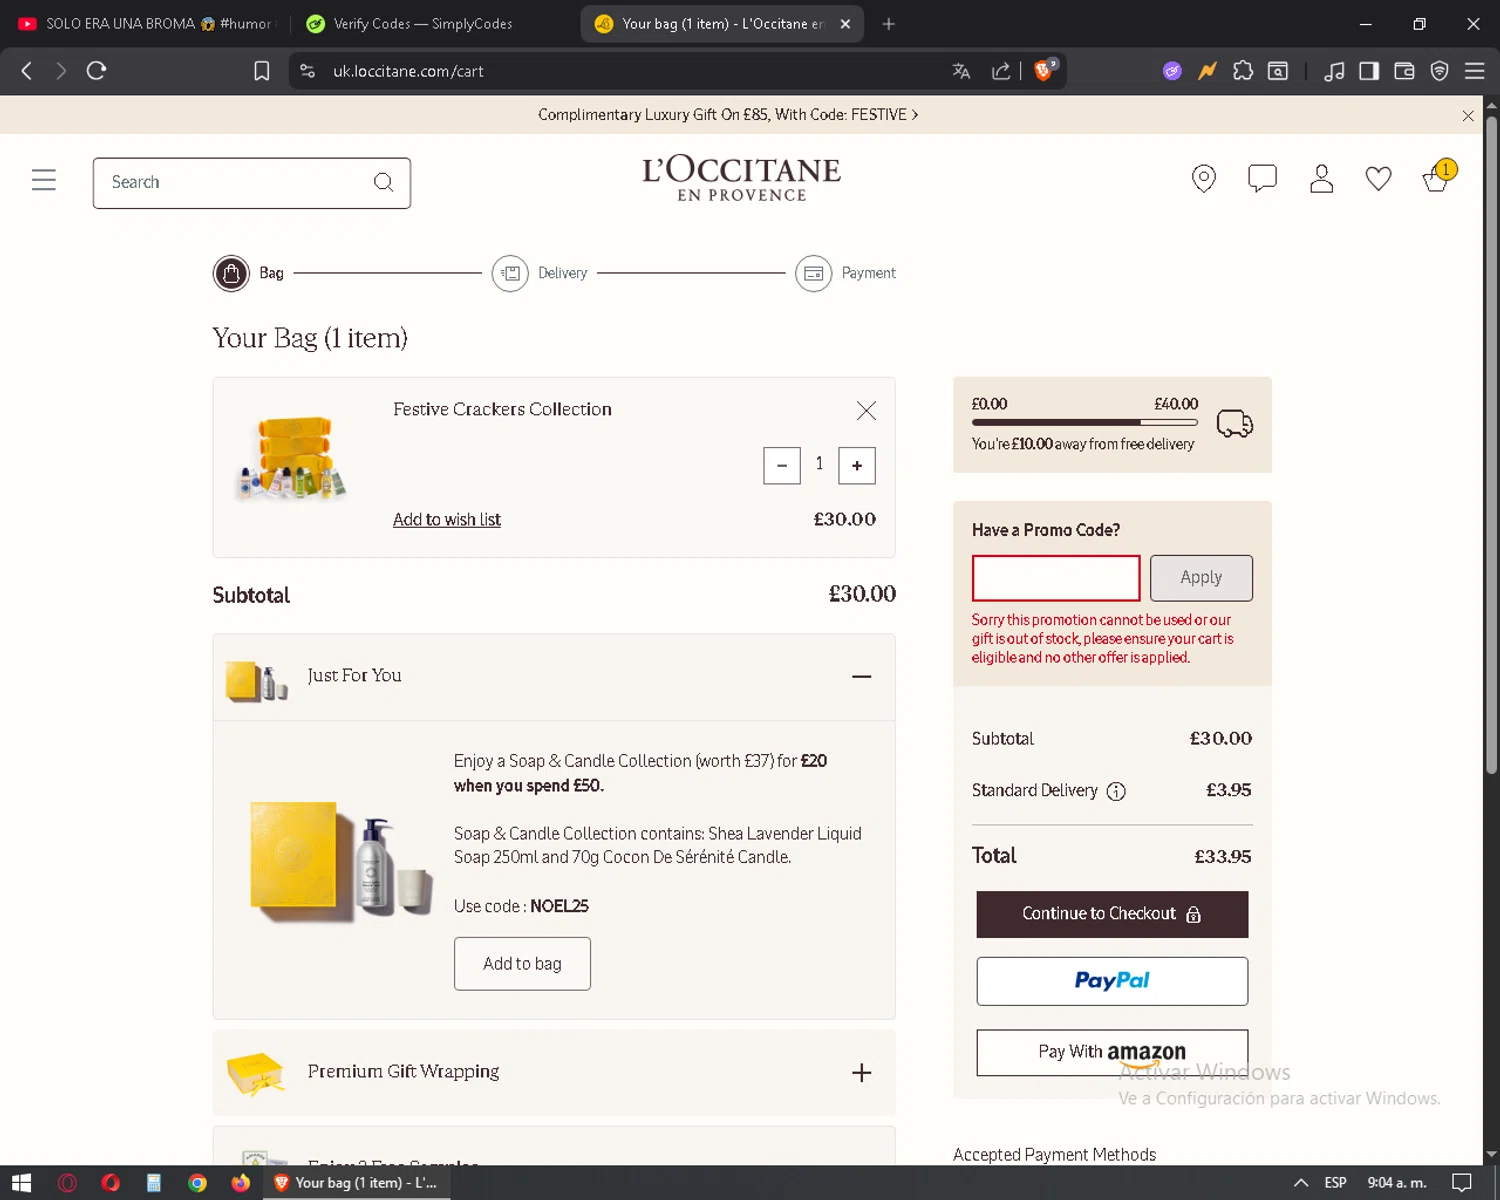
Task: Click the Delivery checkout step
Action: pyautogui.click(x=540, y=273)
